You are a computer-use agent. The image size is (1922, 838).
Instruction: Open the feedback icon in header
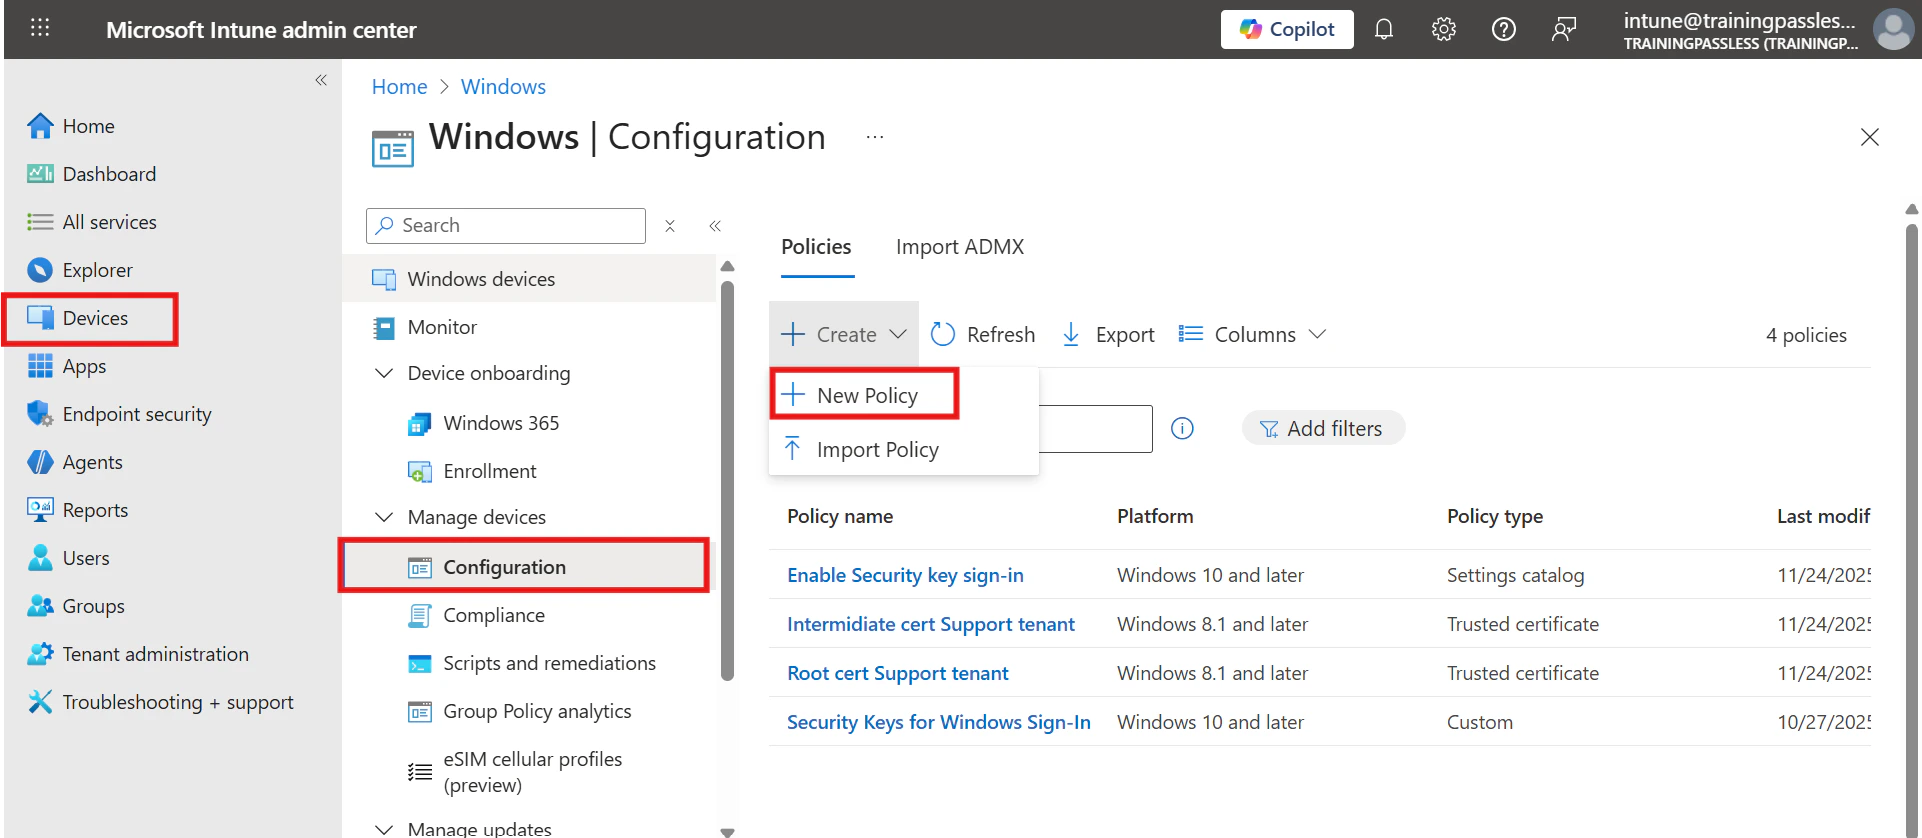[x=1563, y=30]
